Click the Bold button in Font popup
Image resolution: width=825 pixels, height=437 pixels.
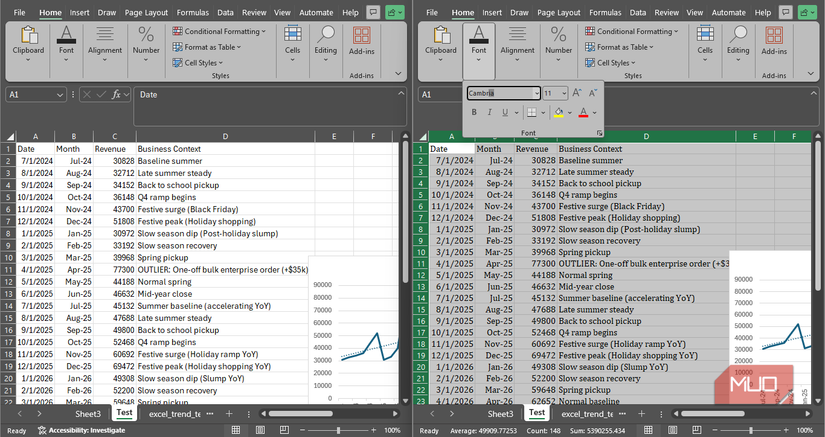point(474,112)
